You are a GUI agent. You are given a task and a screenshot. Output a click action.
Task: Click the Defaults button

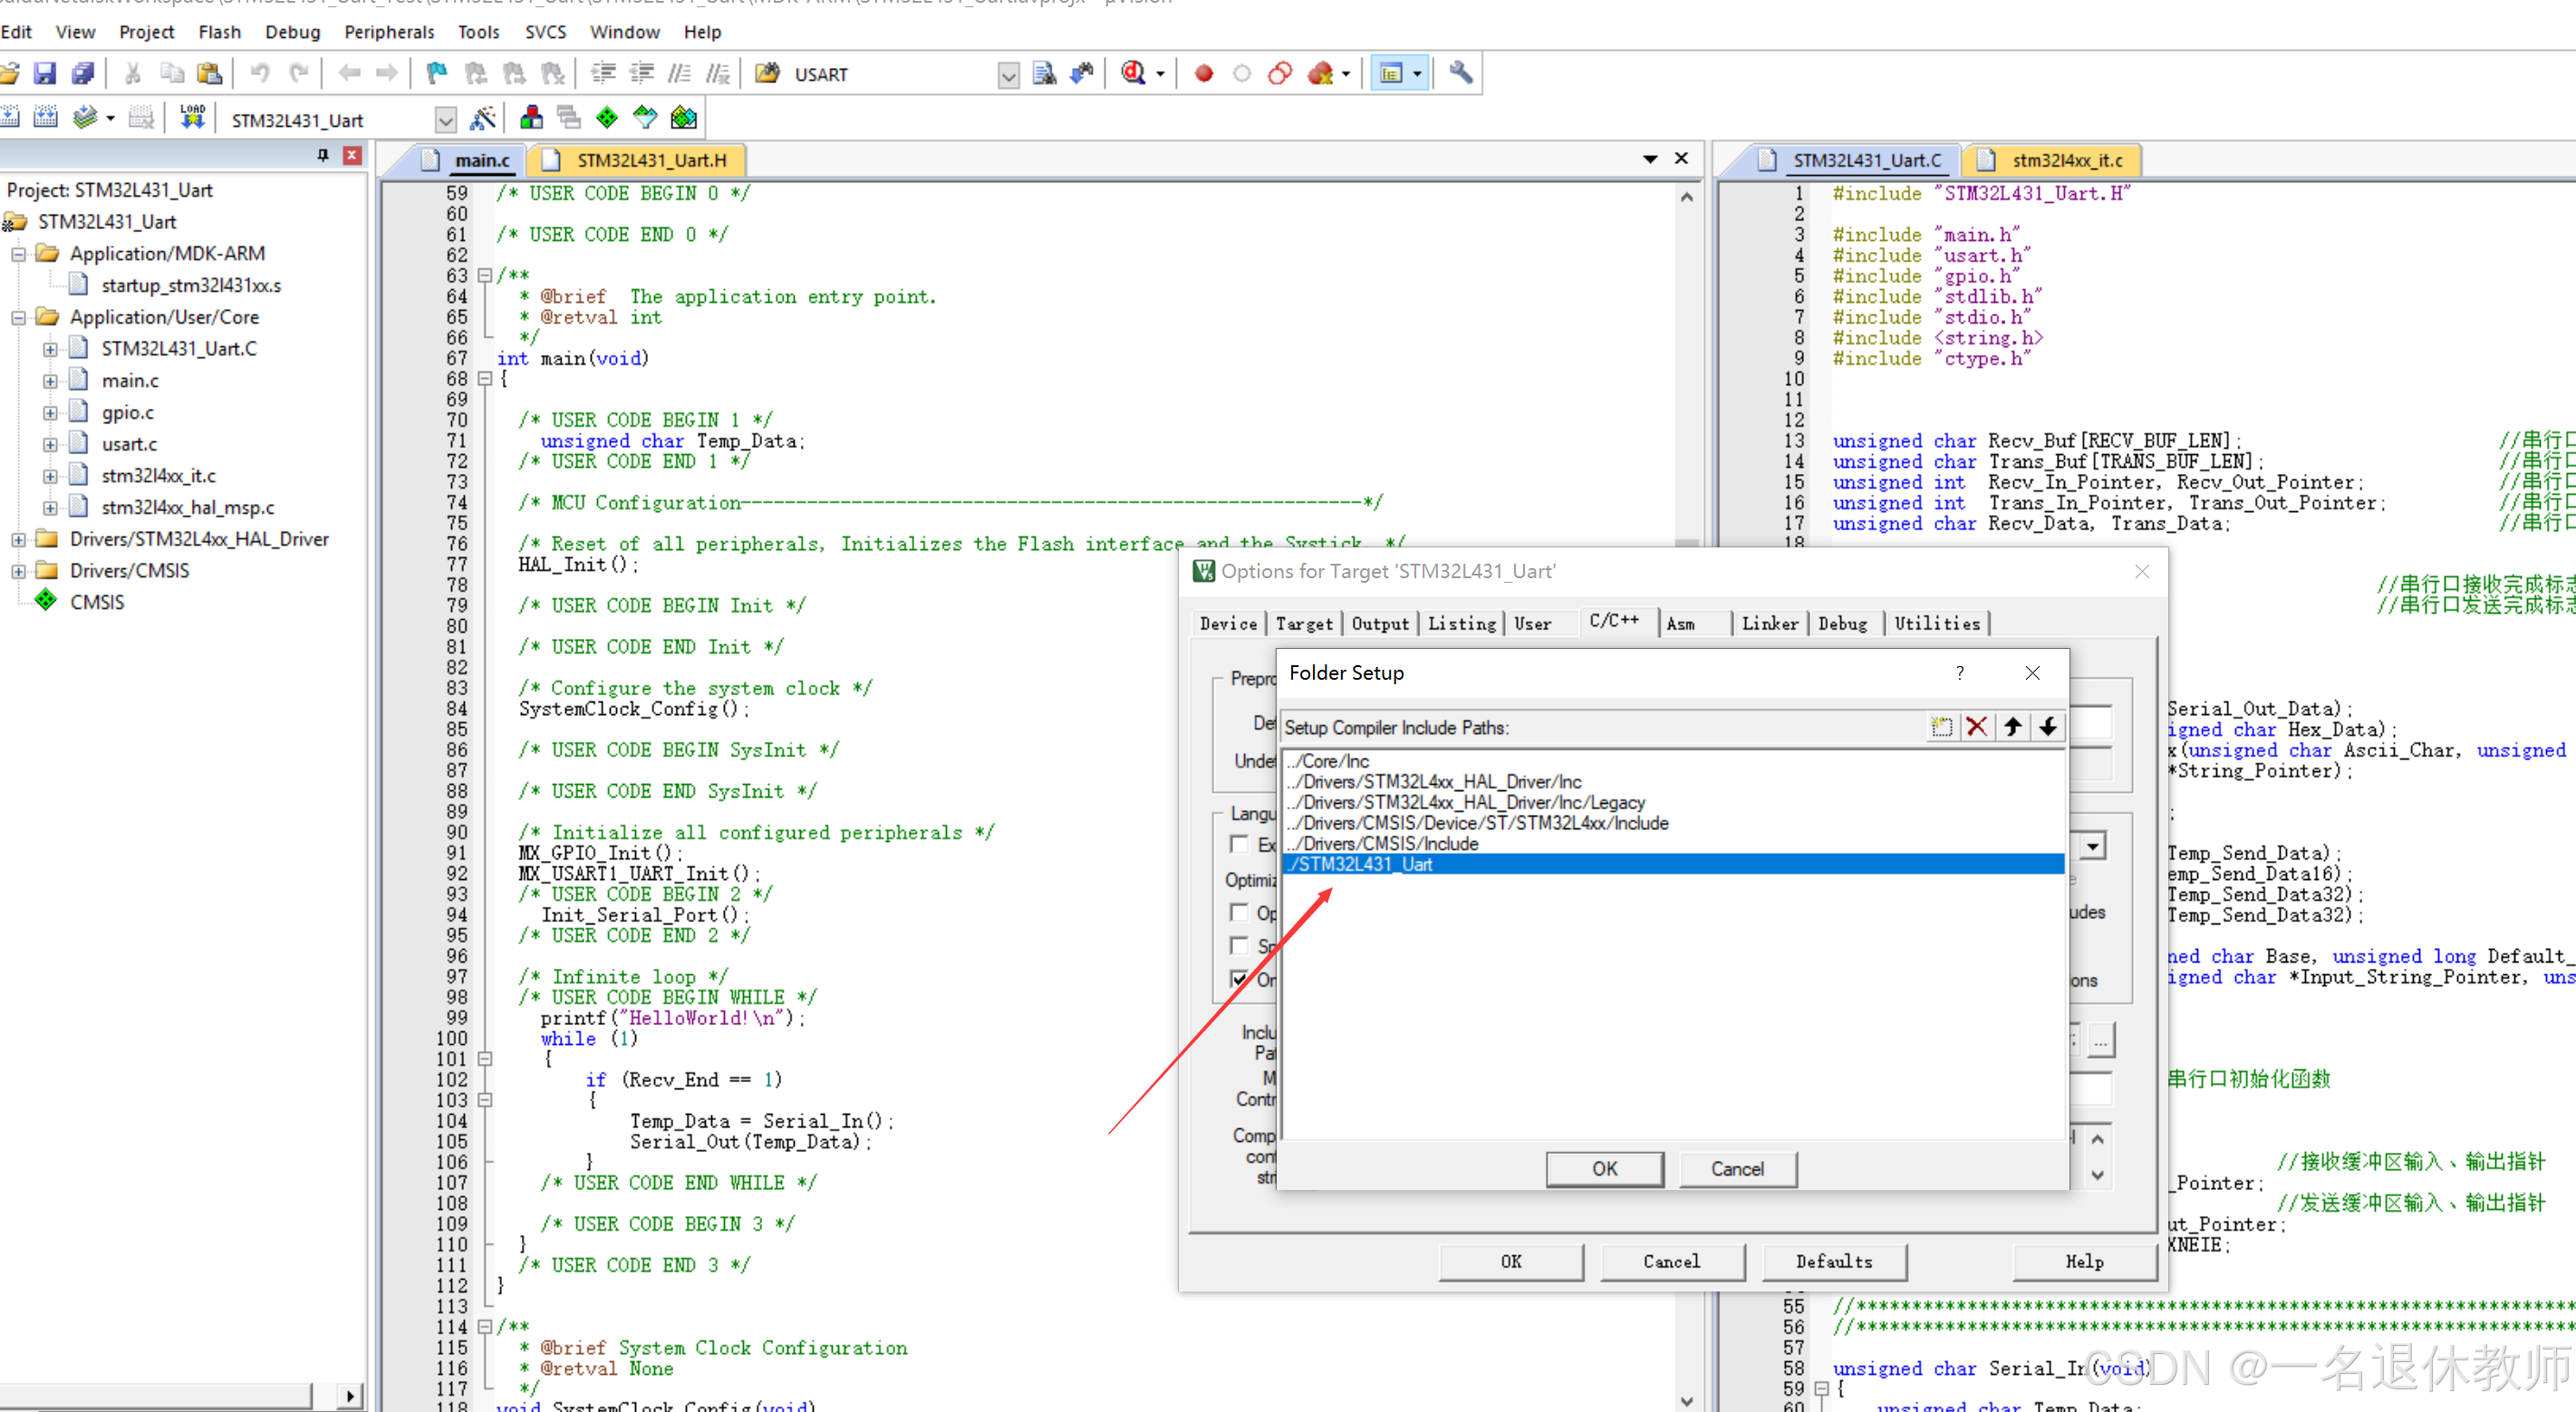pyautogui.click(x=1833, y=1261)
